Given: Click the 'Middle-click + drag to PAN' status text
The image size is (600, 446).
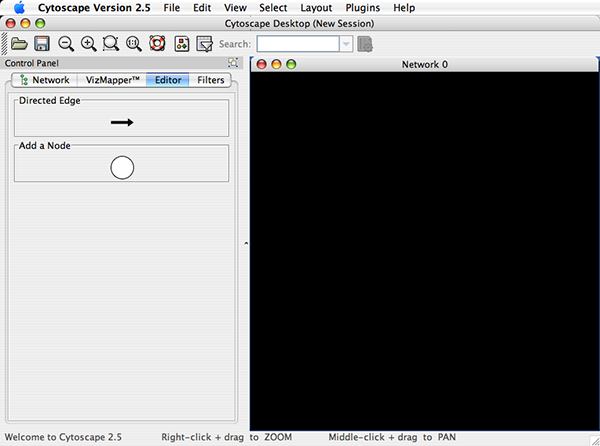Looking at the screenshot, I should click(x=392, y=437).
